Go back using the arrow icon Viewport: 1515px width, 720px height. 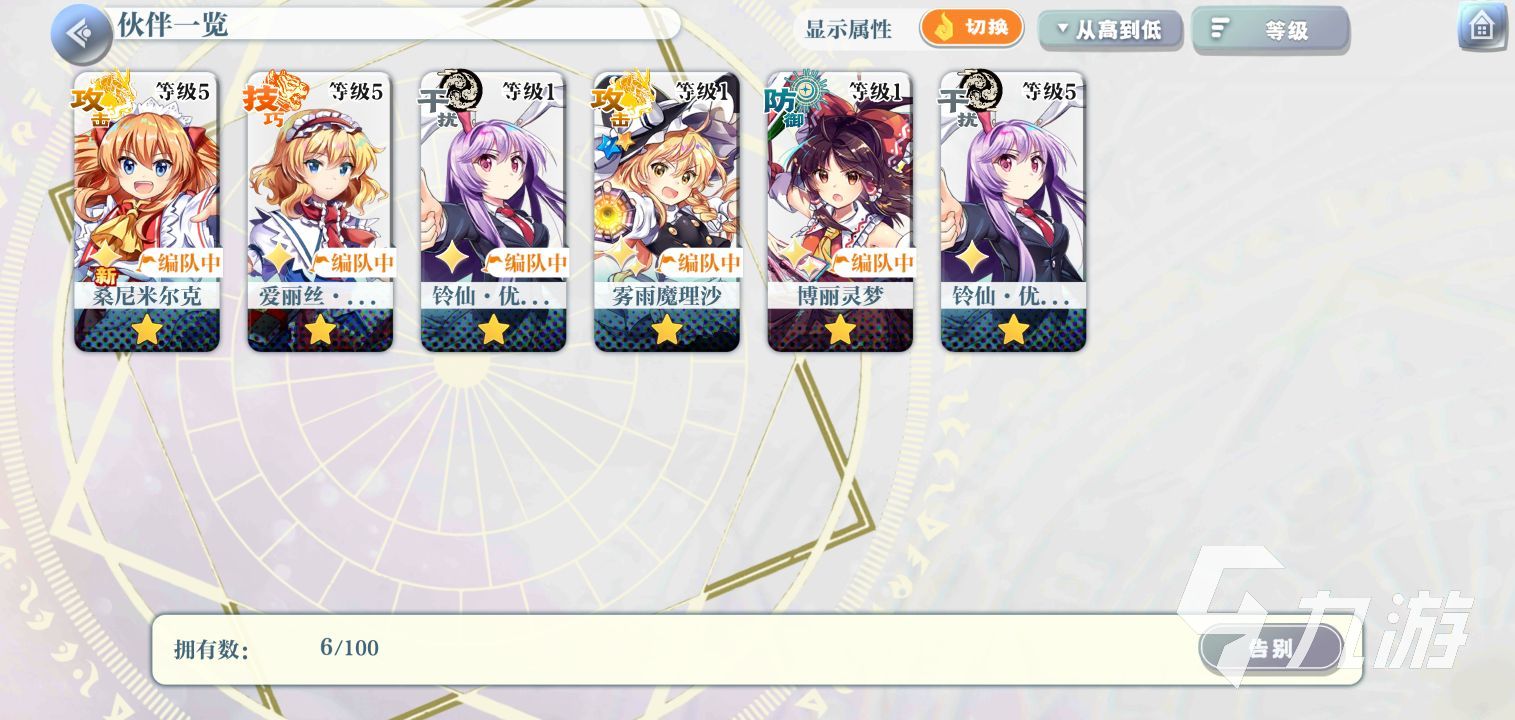[x=81, y=34]
